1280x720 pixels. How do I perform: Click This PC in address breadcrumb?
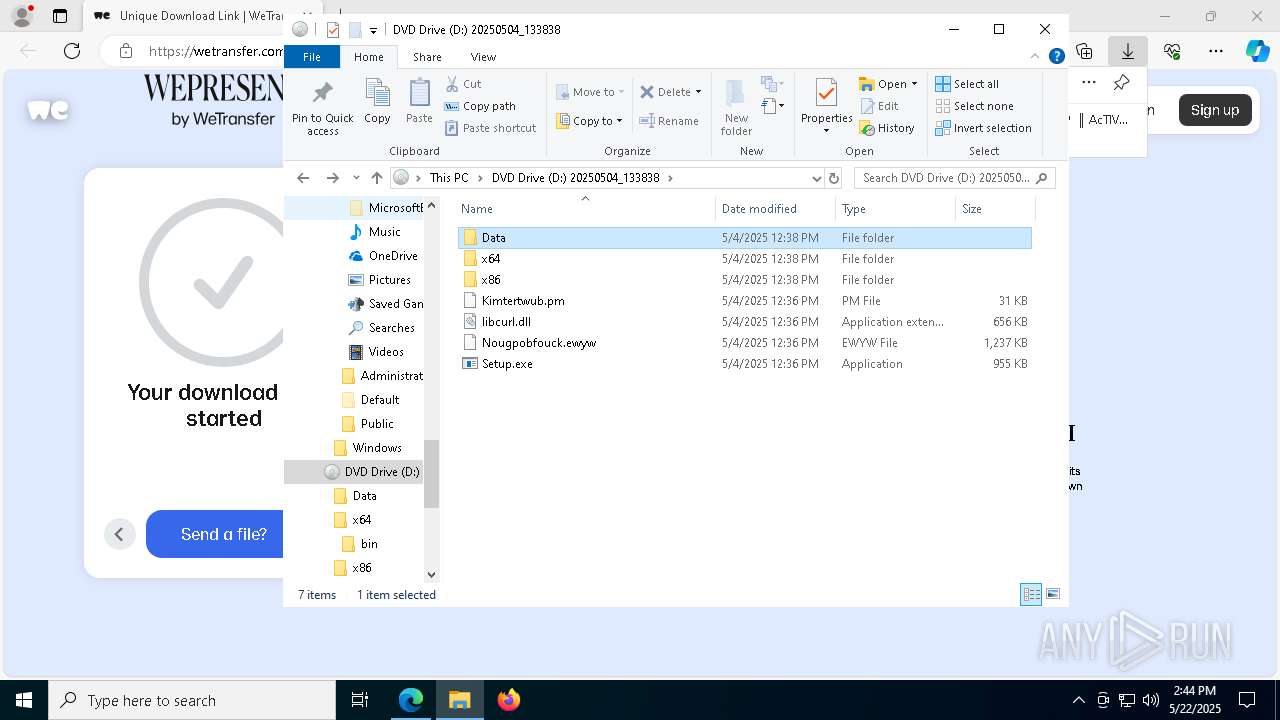pyautogui.click(x=449, y=178)
